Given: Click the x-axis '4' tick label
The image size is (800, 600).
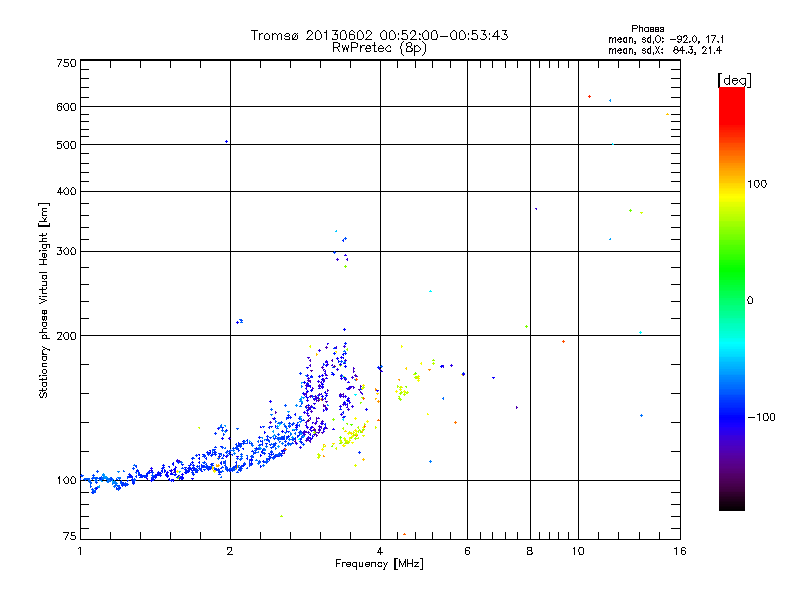Looking at the screenshot, I should coord(380,551).
